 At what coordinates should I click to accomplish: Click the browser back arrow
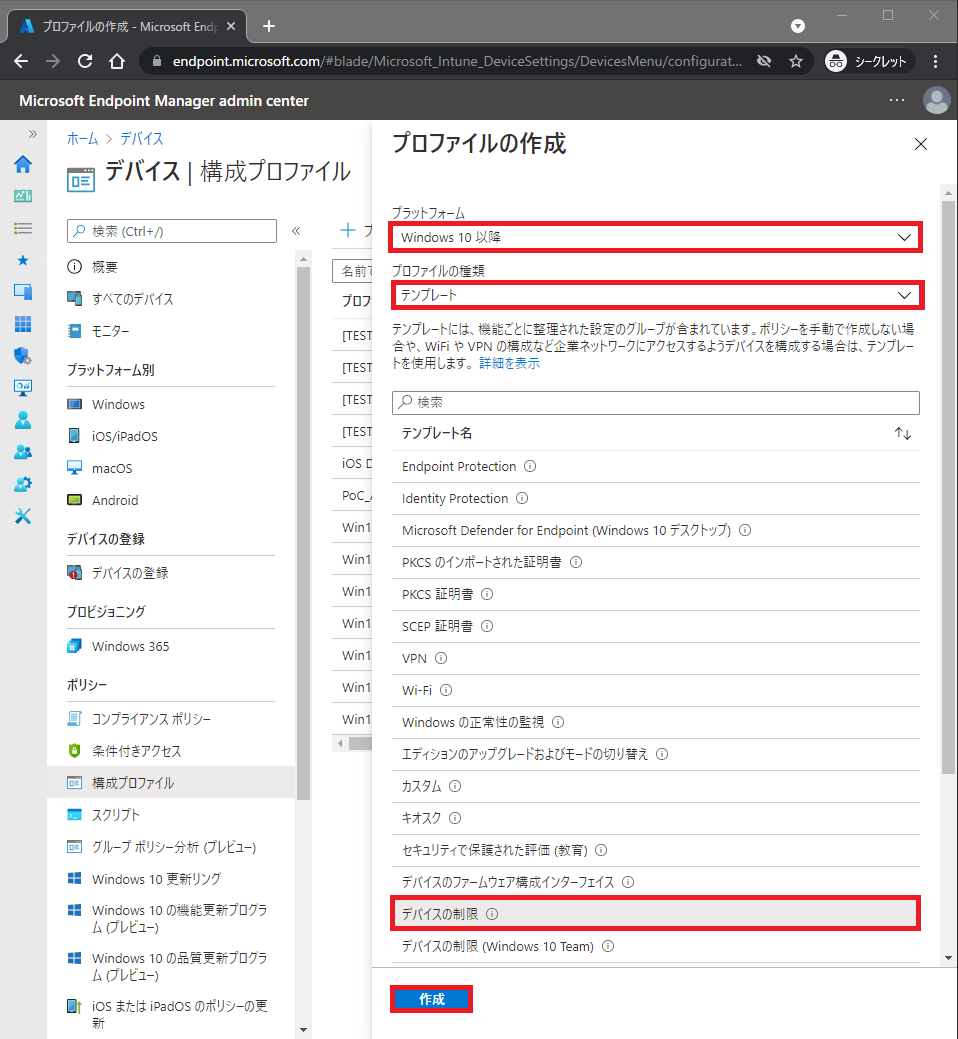(x=21, y=62)
